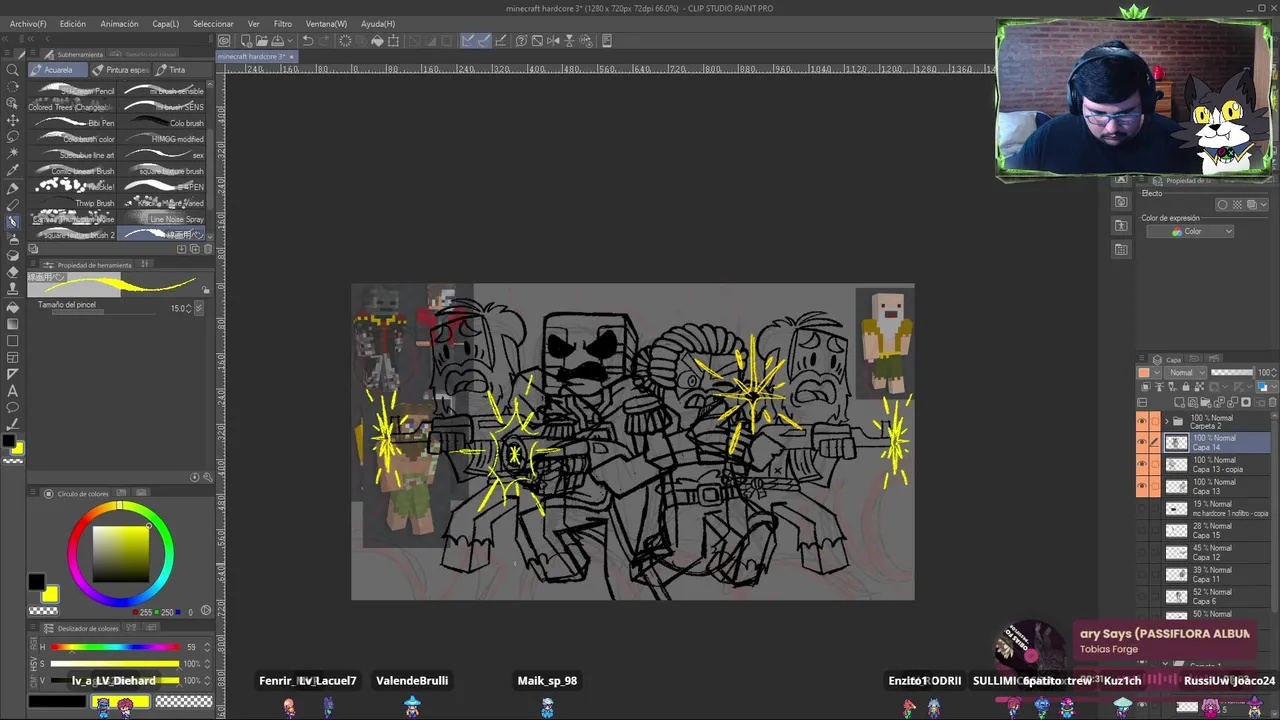Hide the Capa 13 - copia layer
The image size is (1280, 720).
[x=1142, y=465]
